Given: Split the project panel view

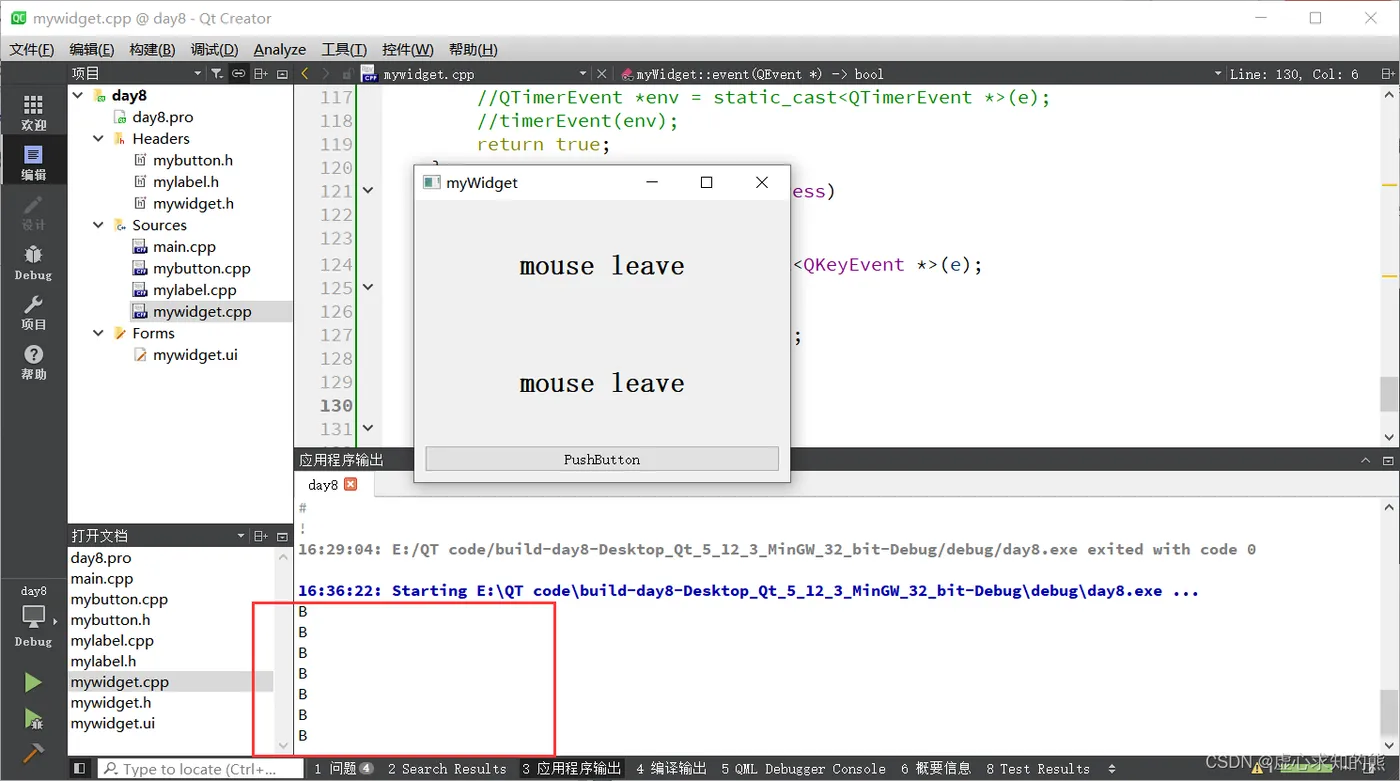Looking at the screenshot, I should [260, 73].
